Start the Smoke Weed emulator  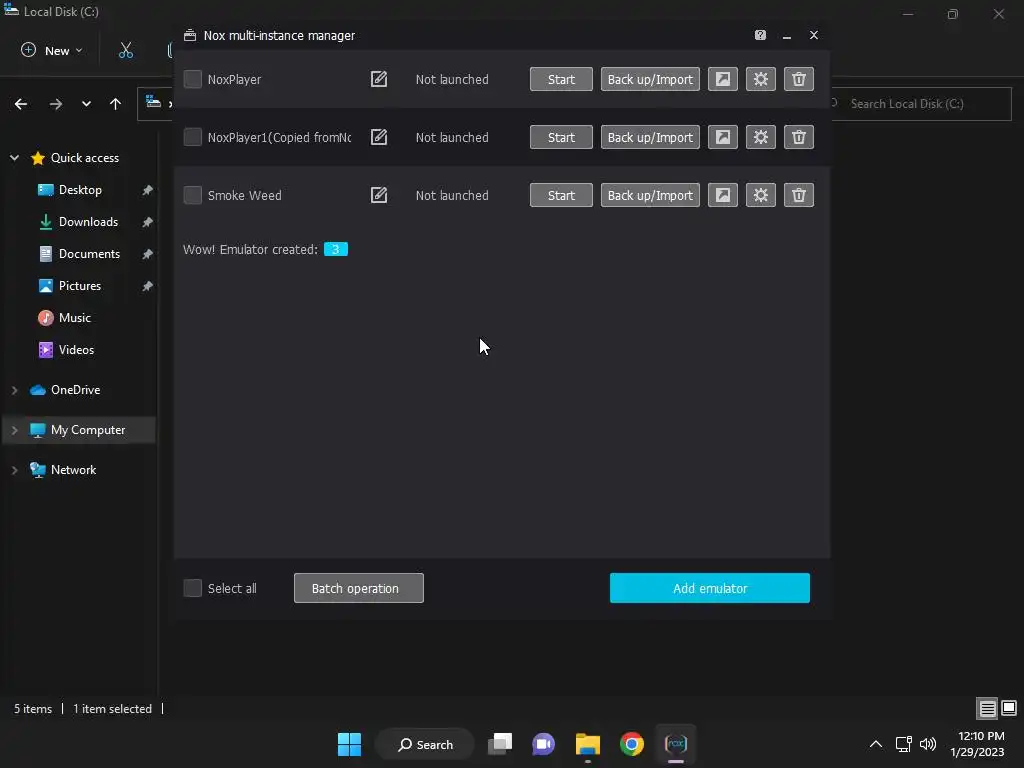[x=561, y=195]
